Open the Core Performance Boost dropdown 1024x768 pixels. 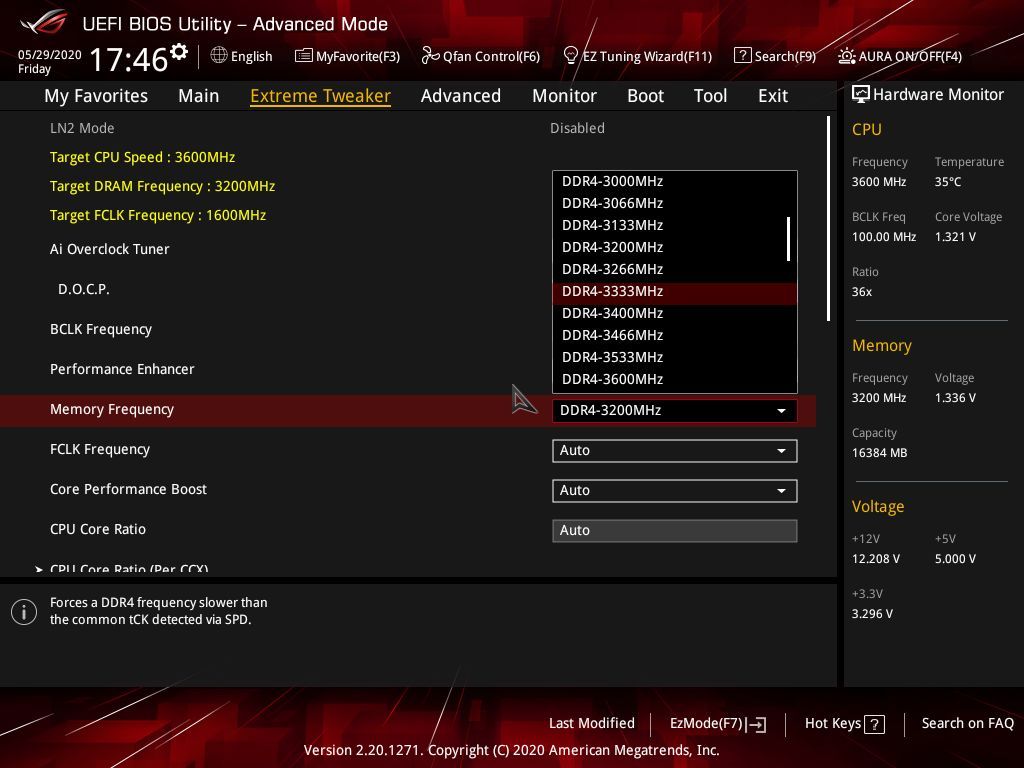675,490
